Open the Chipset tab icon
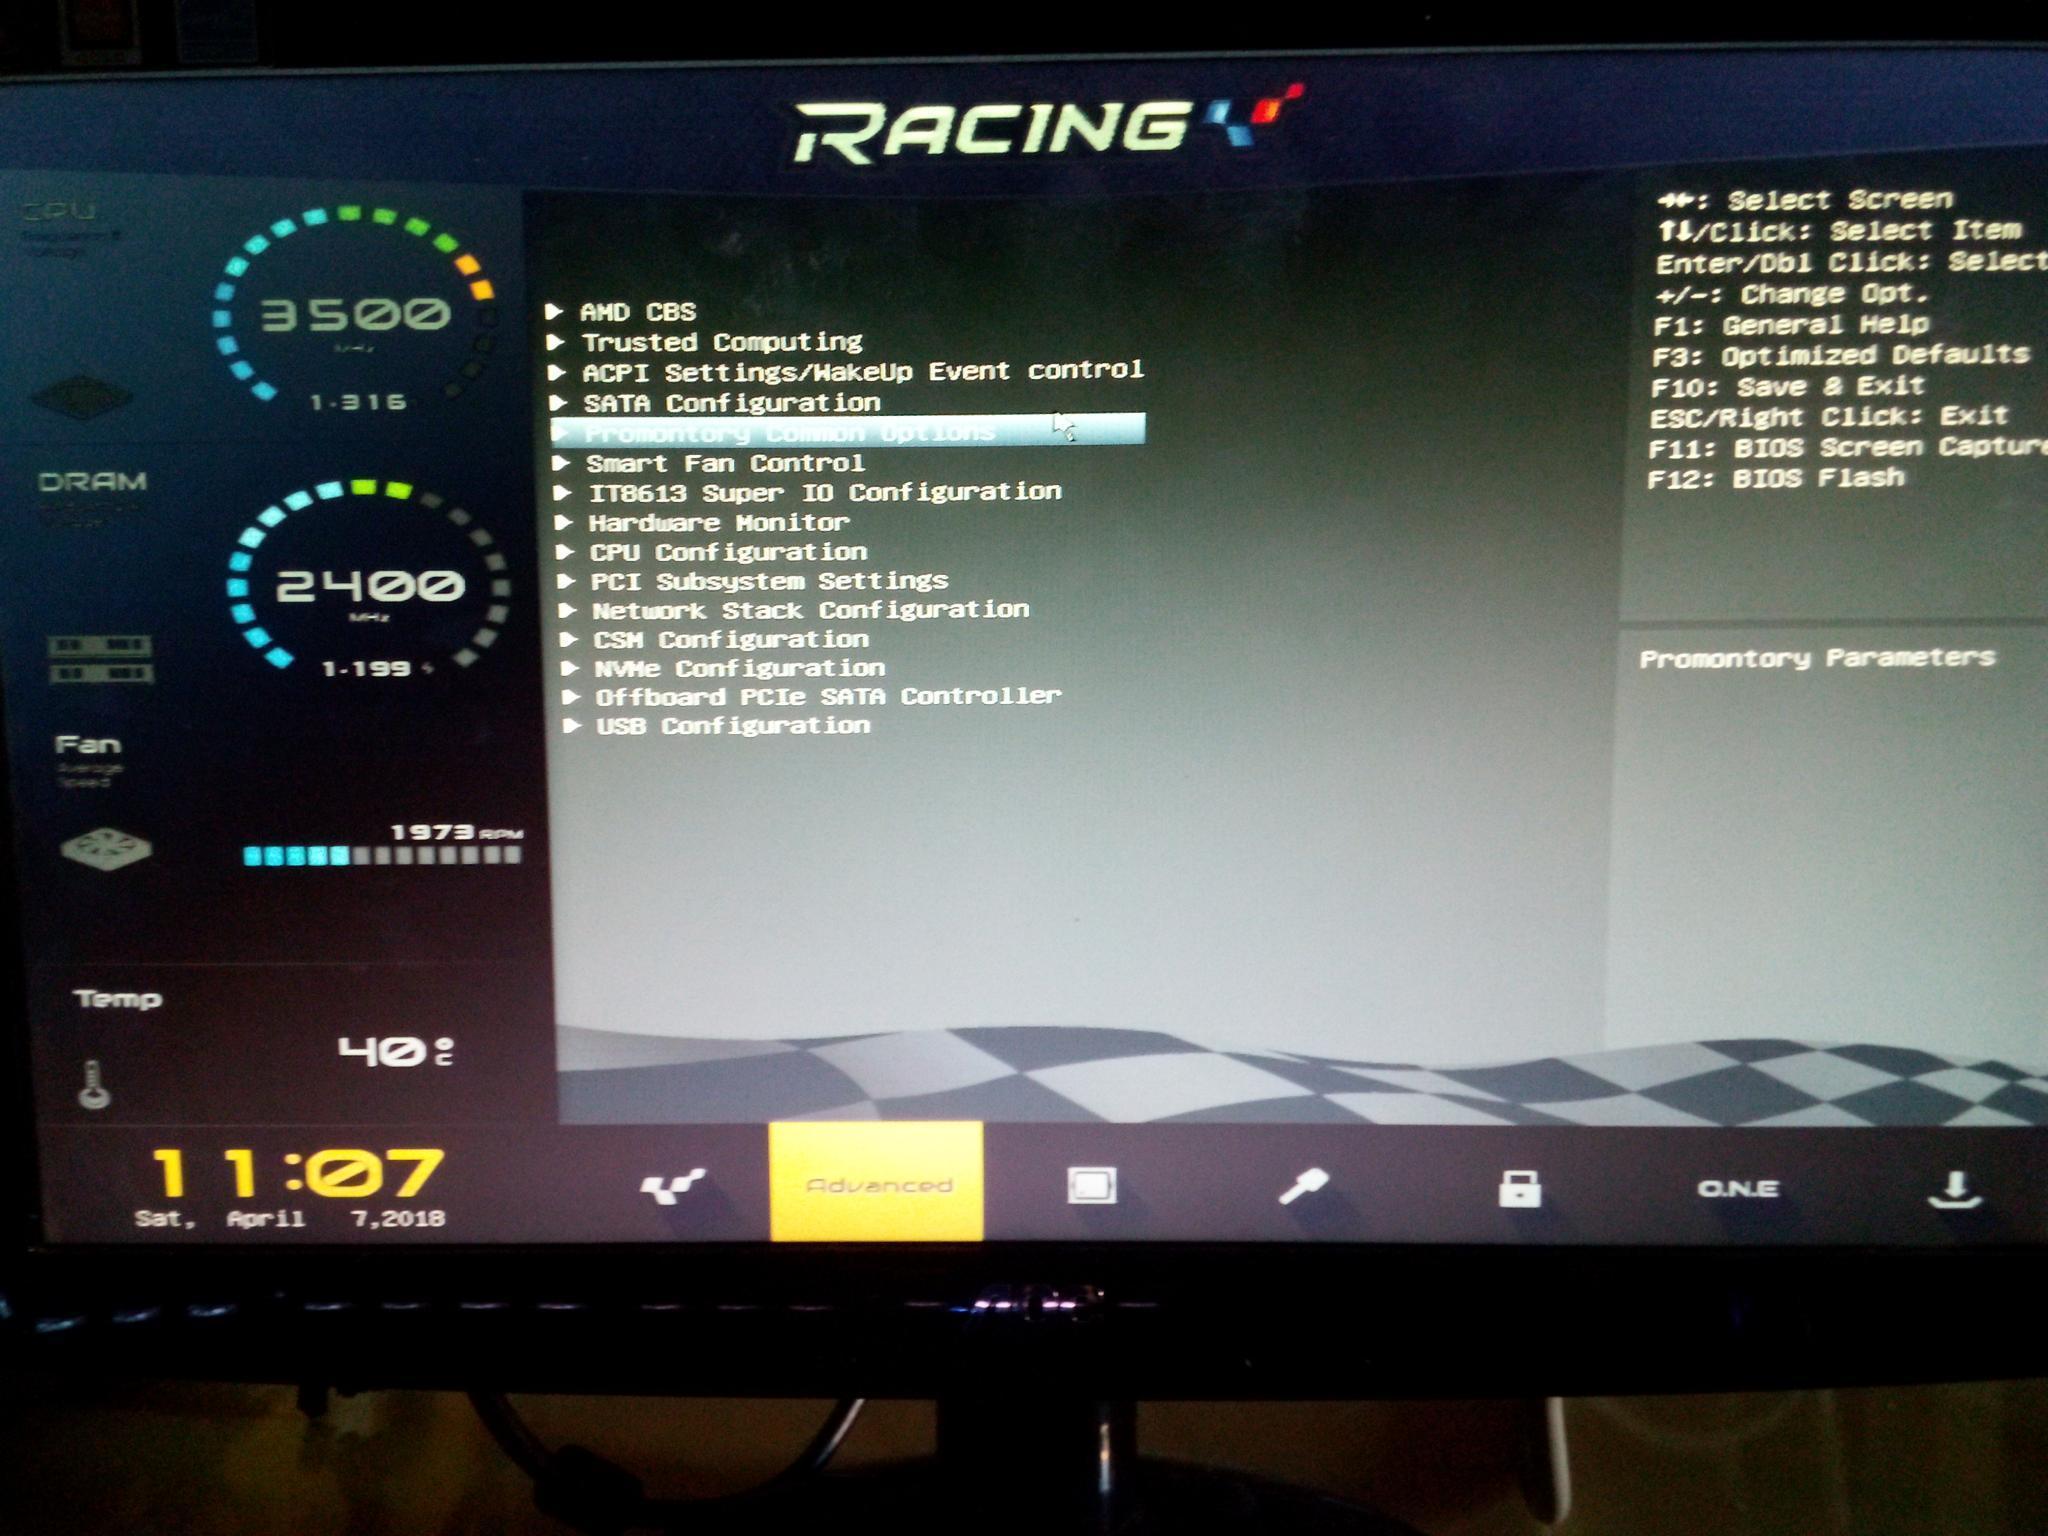Image resolution: width=2048 pixels, height=1536 pixels. (x=1091, y=1186)
